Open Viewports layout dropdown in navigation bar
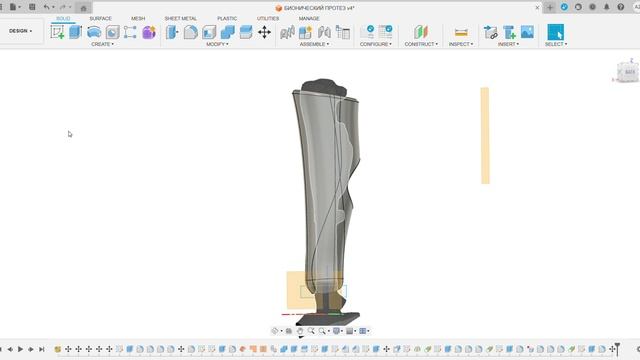Viewport: 640px width, 360px height. pos(364,331)
